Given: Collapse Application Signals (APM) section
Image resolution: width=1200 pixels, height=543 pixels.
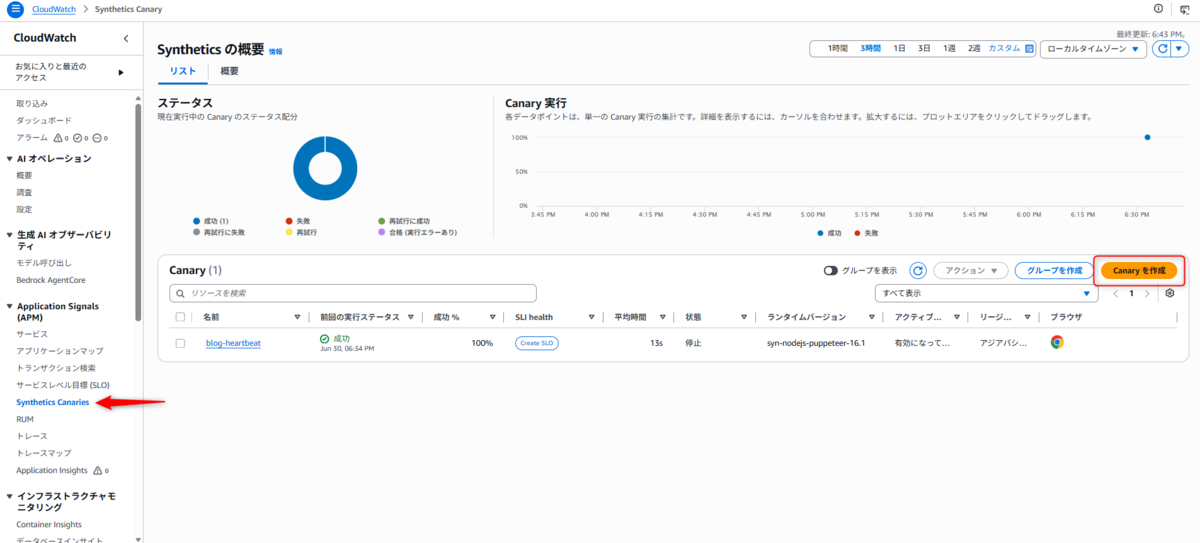Looking at the screenshot, I should click(x=9, y=306).
